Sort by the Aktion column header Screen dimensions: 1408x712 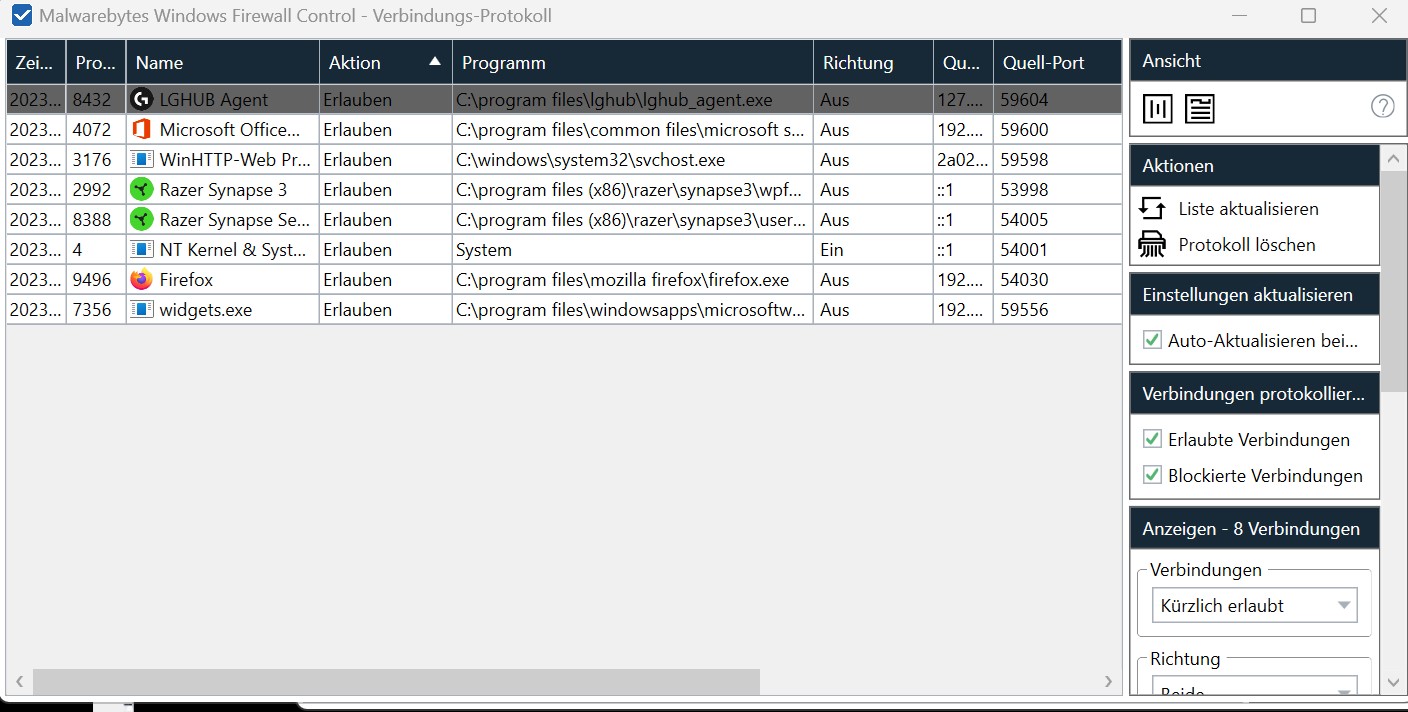[x=386, y=62]
